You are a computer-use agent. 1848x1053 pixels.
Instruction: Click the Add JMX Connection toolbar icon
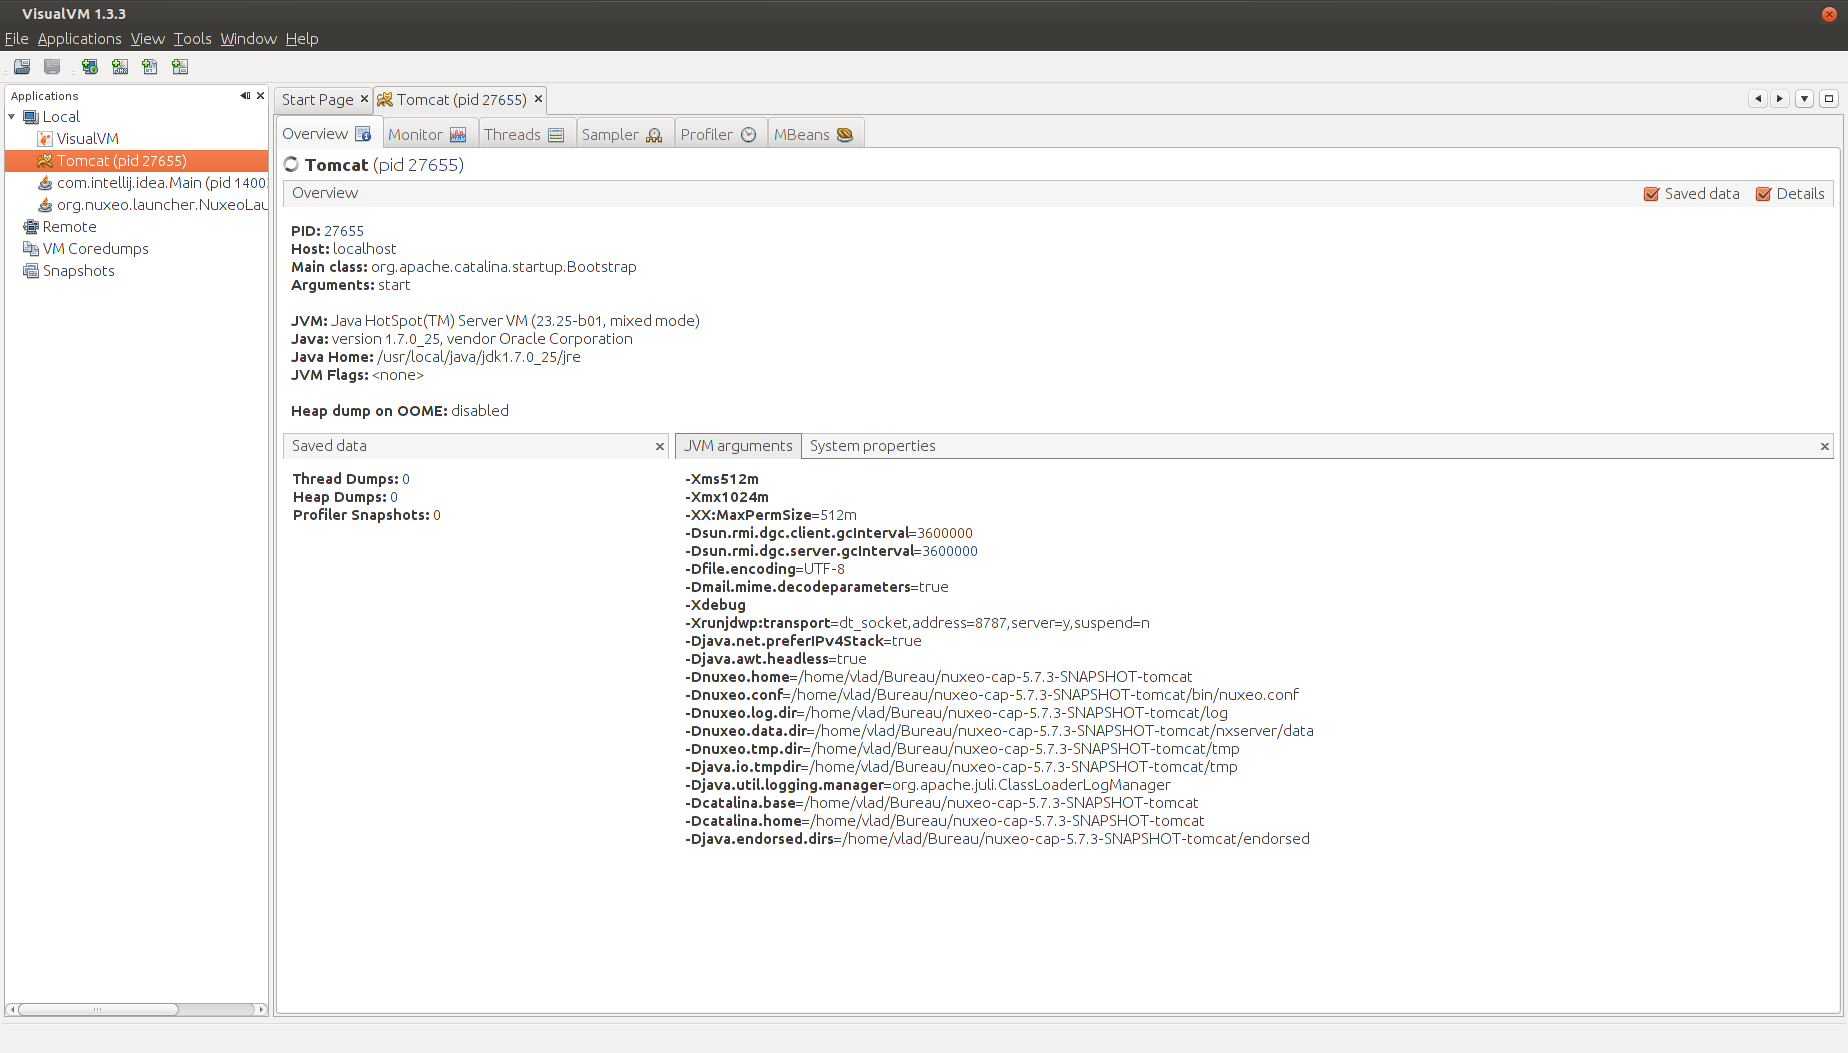click(x=120, y=67)
